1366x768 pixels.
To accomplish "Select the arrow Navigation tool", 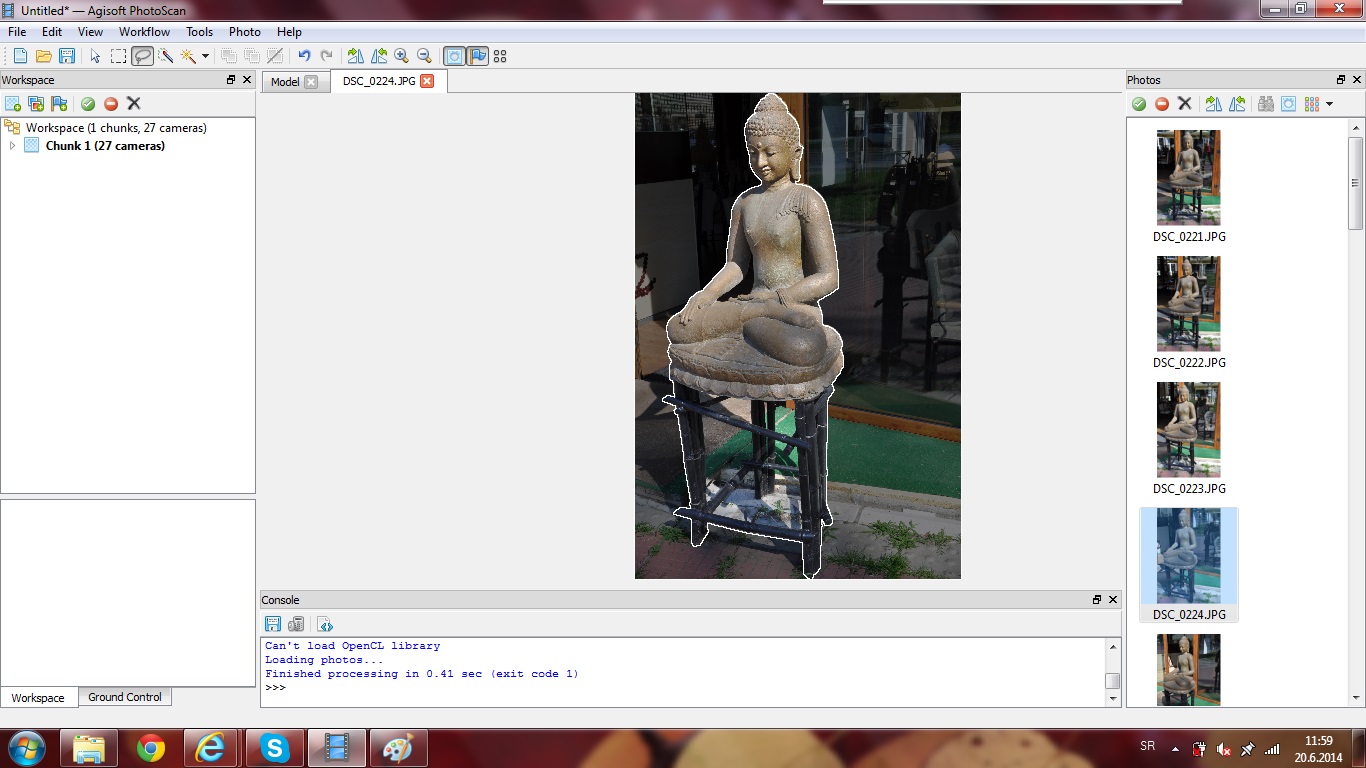I will pyautogui.click(x=95, y=56).
